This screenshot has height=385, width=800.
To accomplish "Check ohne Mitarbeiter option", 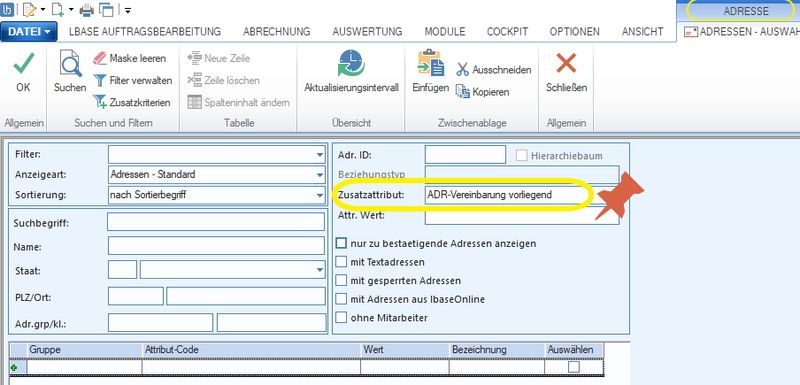I will pos(341,317).
